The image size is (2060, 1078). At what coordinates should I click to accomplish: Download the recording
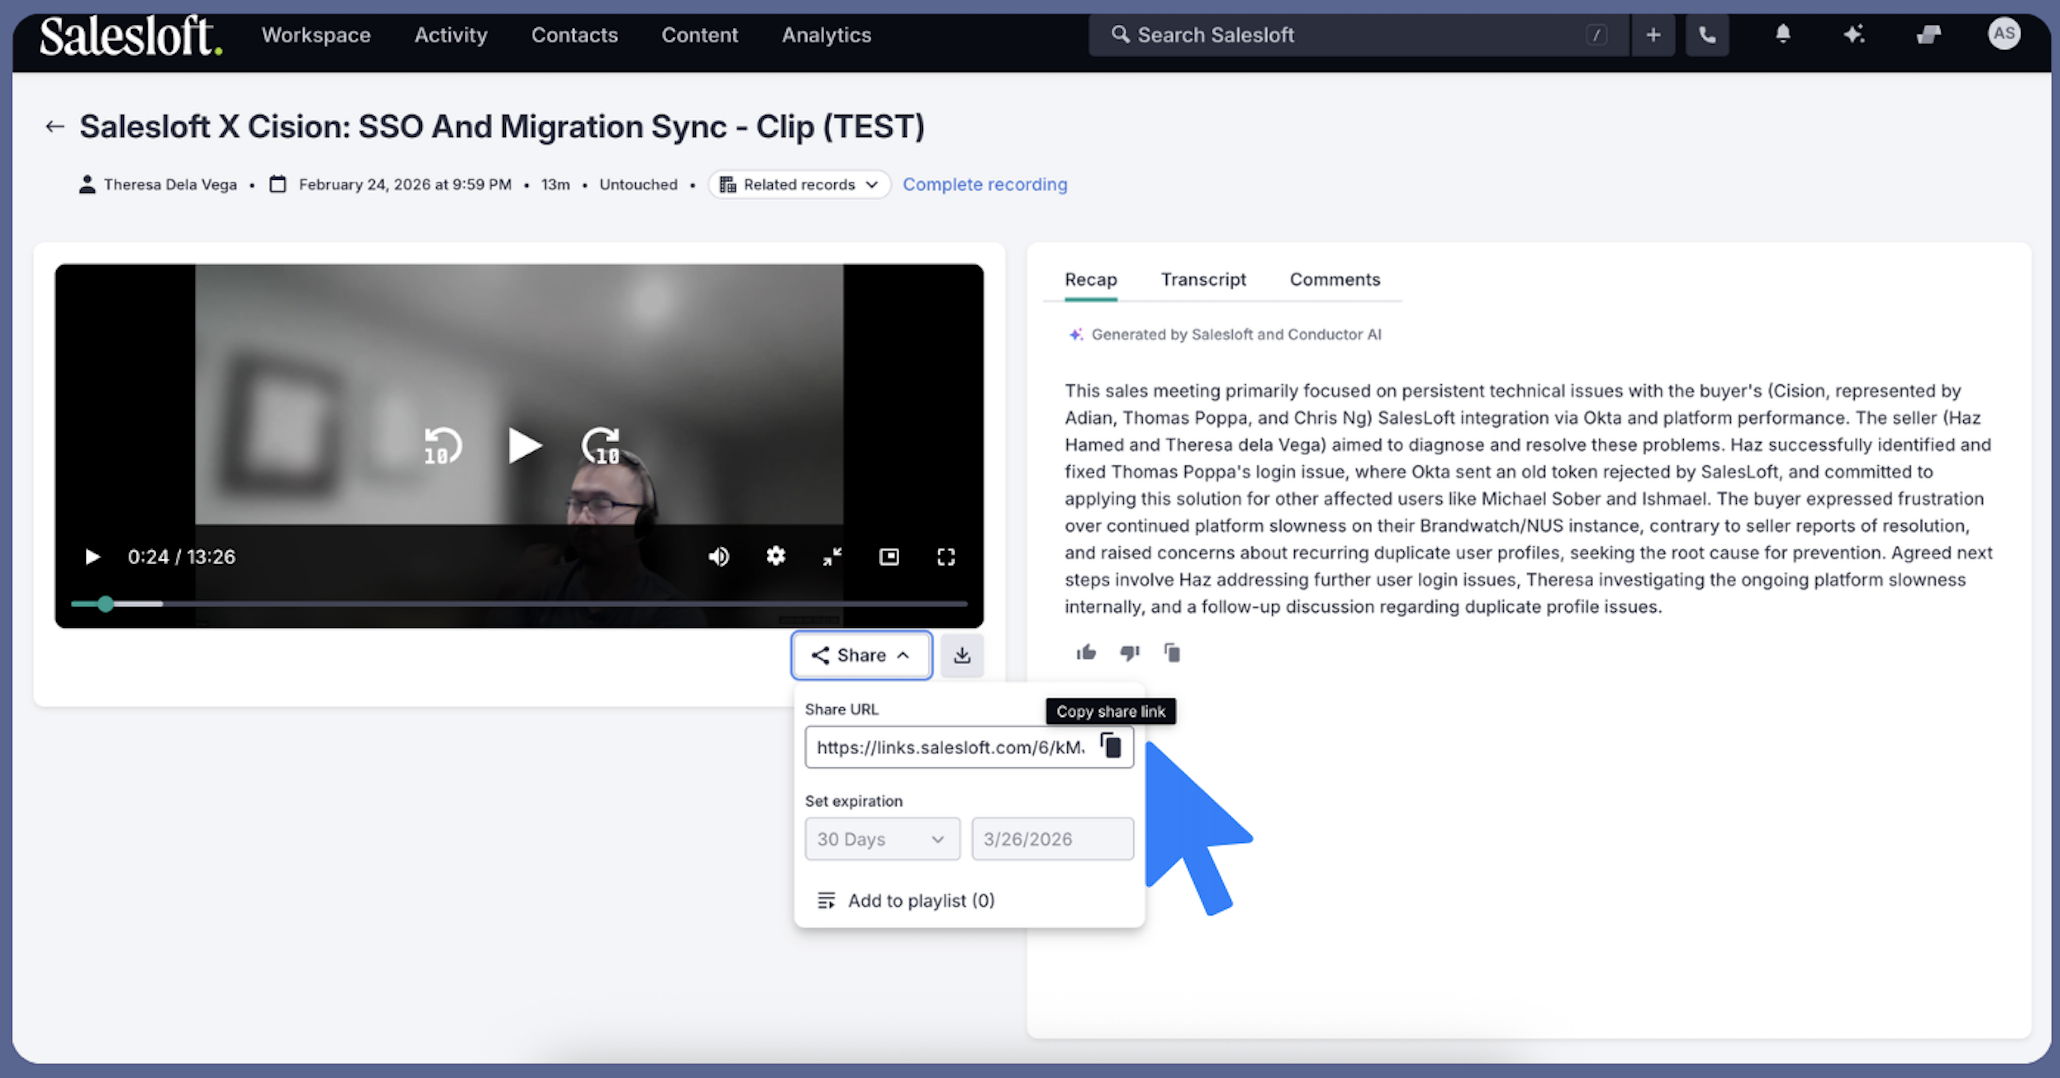pyautogui.click(x=962, y=655)
